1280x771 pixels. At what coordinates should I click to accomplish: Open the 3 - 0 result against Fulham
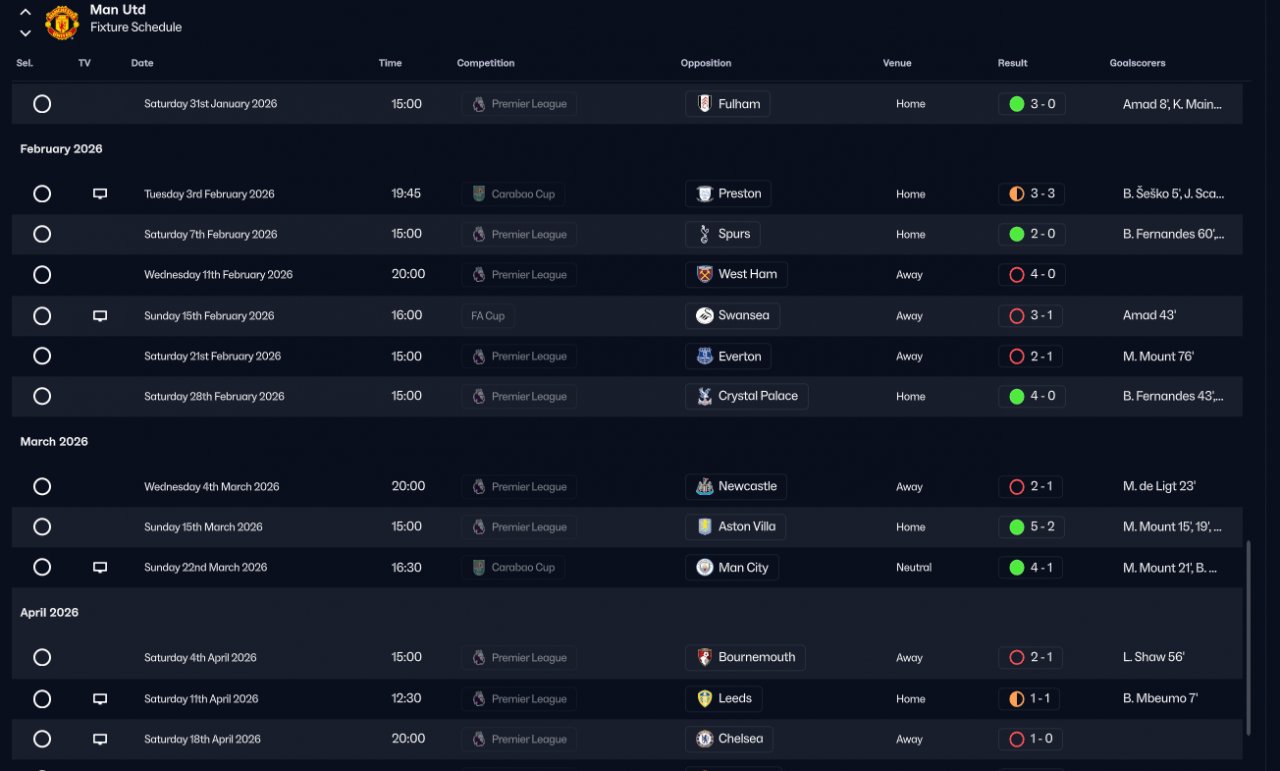[1032, 104]
